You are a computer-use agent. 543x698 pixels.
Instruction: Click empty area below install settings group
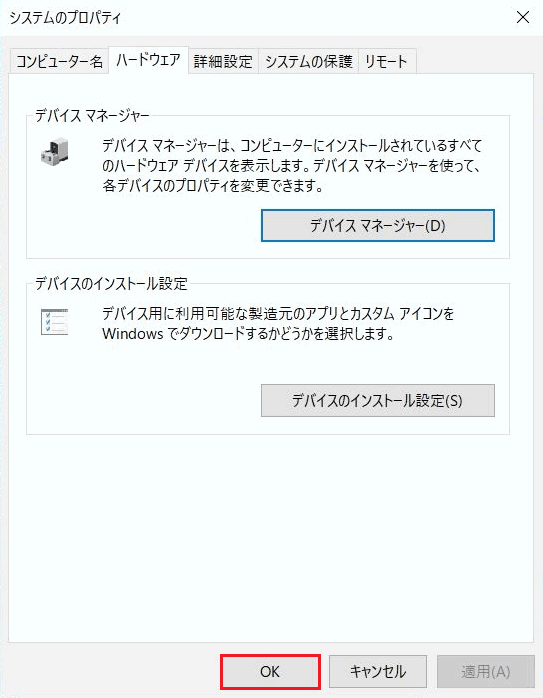point(271,534)
